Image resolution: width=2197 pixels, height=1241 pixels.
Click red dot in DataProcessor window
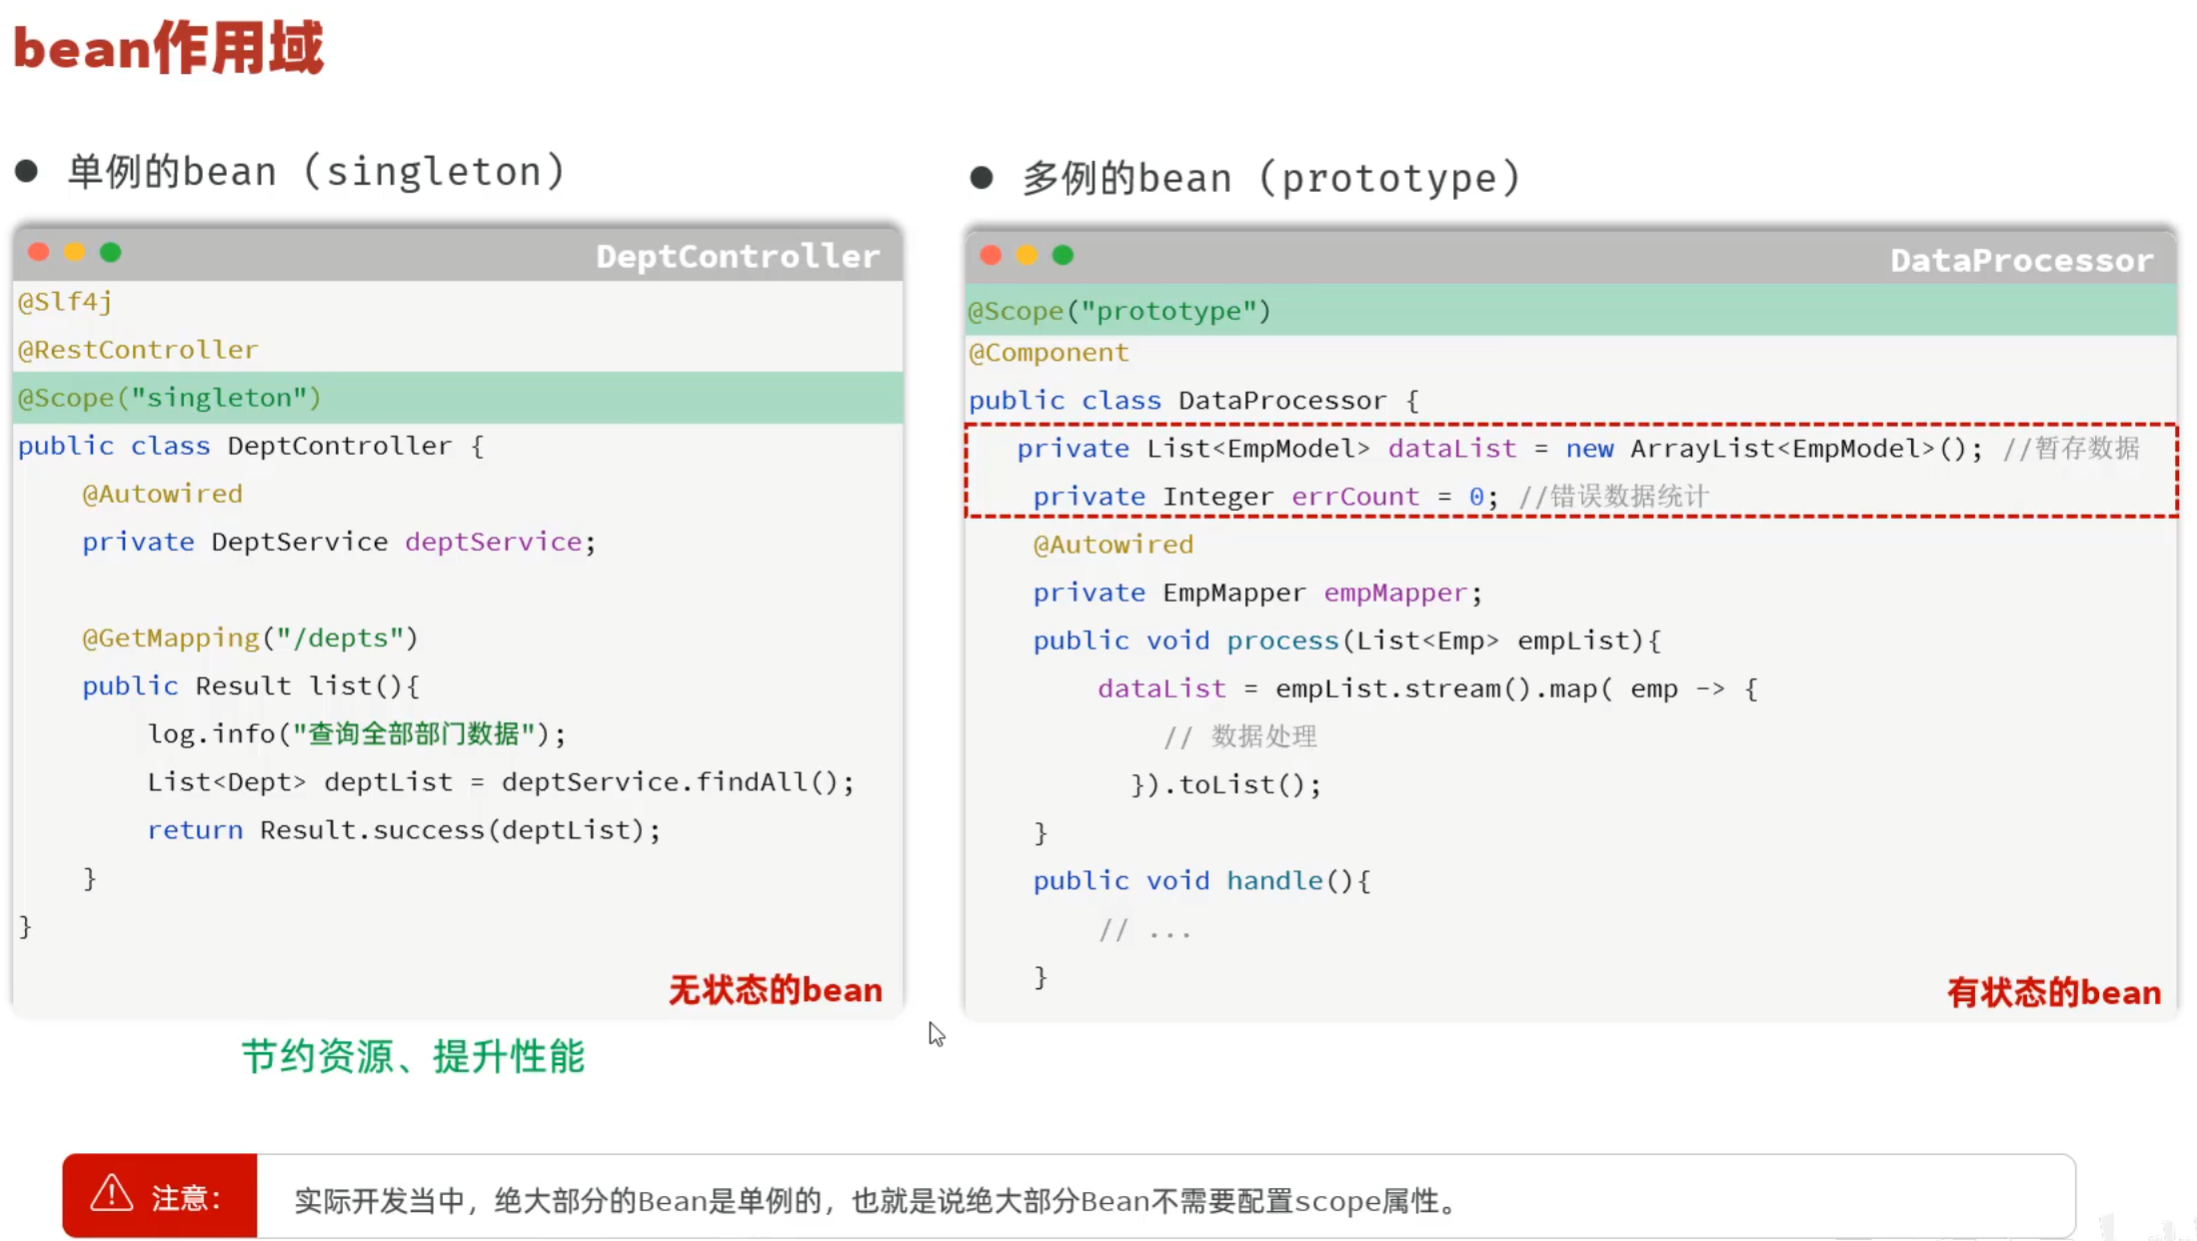coord(991,255)
